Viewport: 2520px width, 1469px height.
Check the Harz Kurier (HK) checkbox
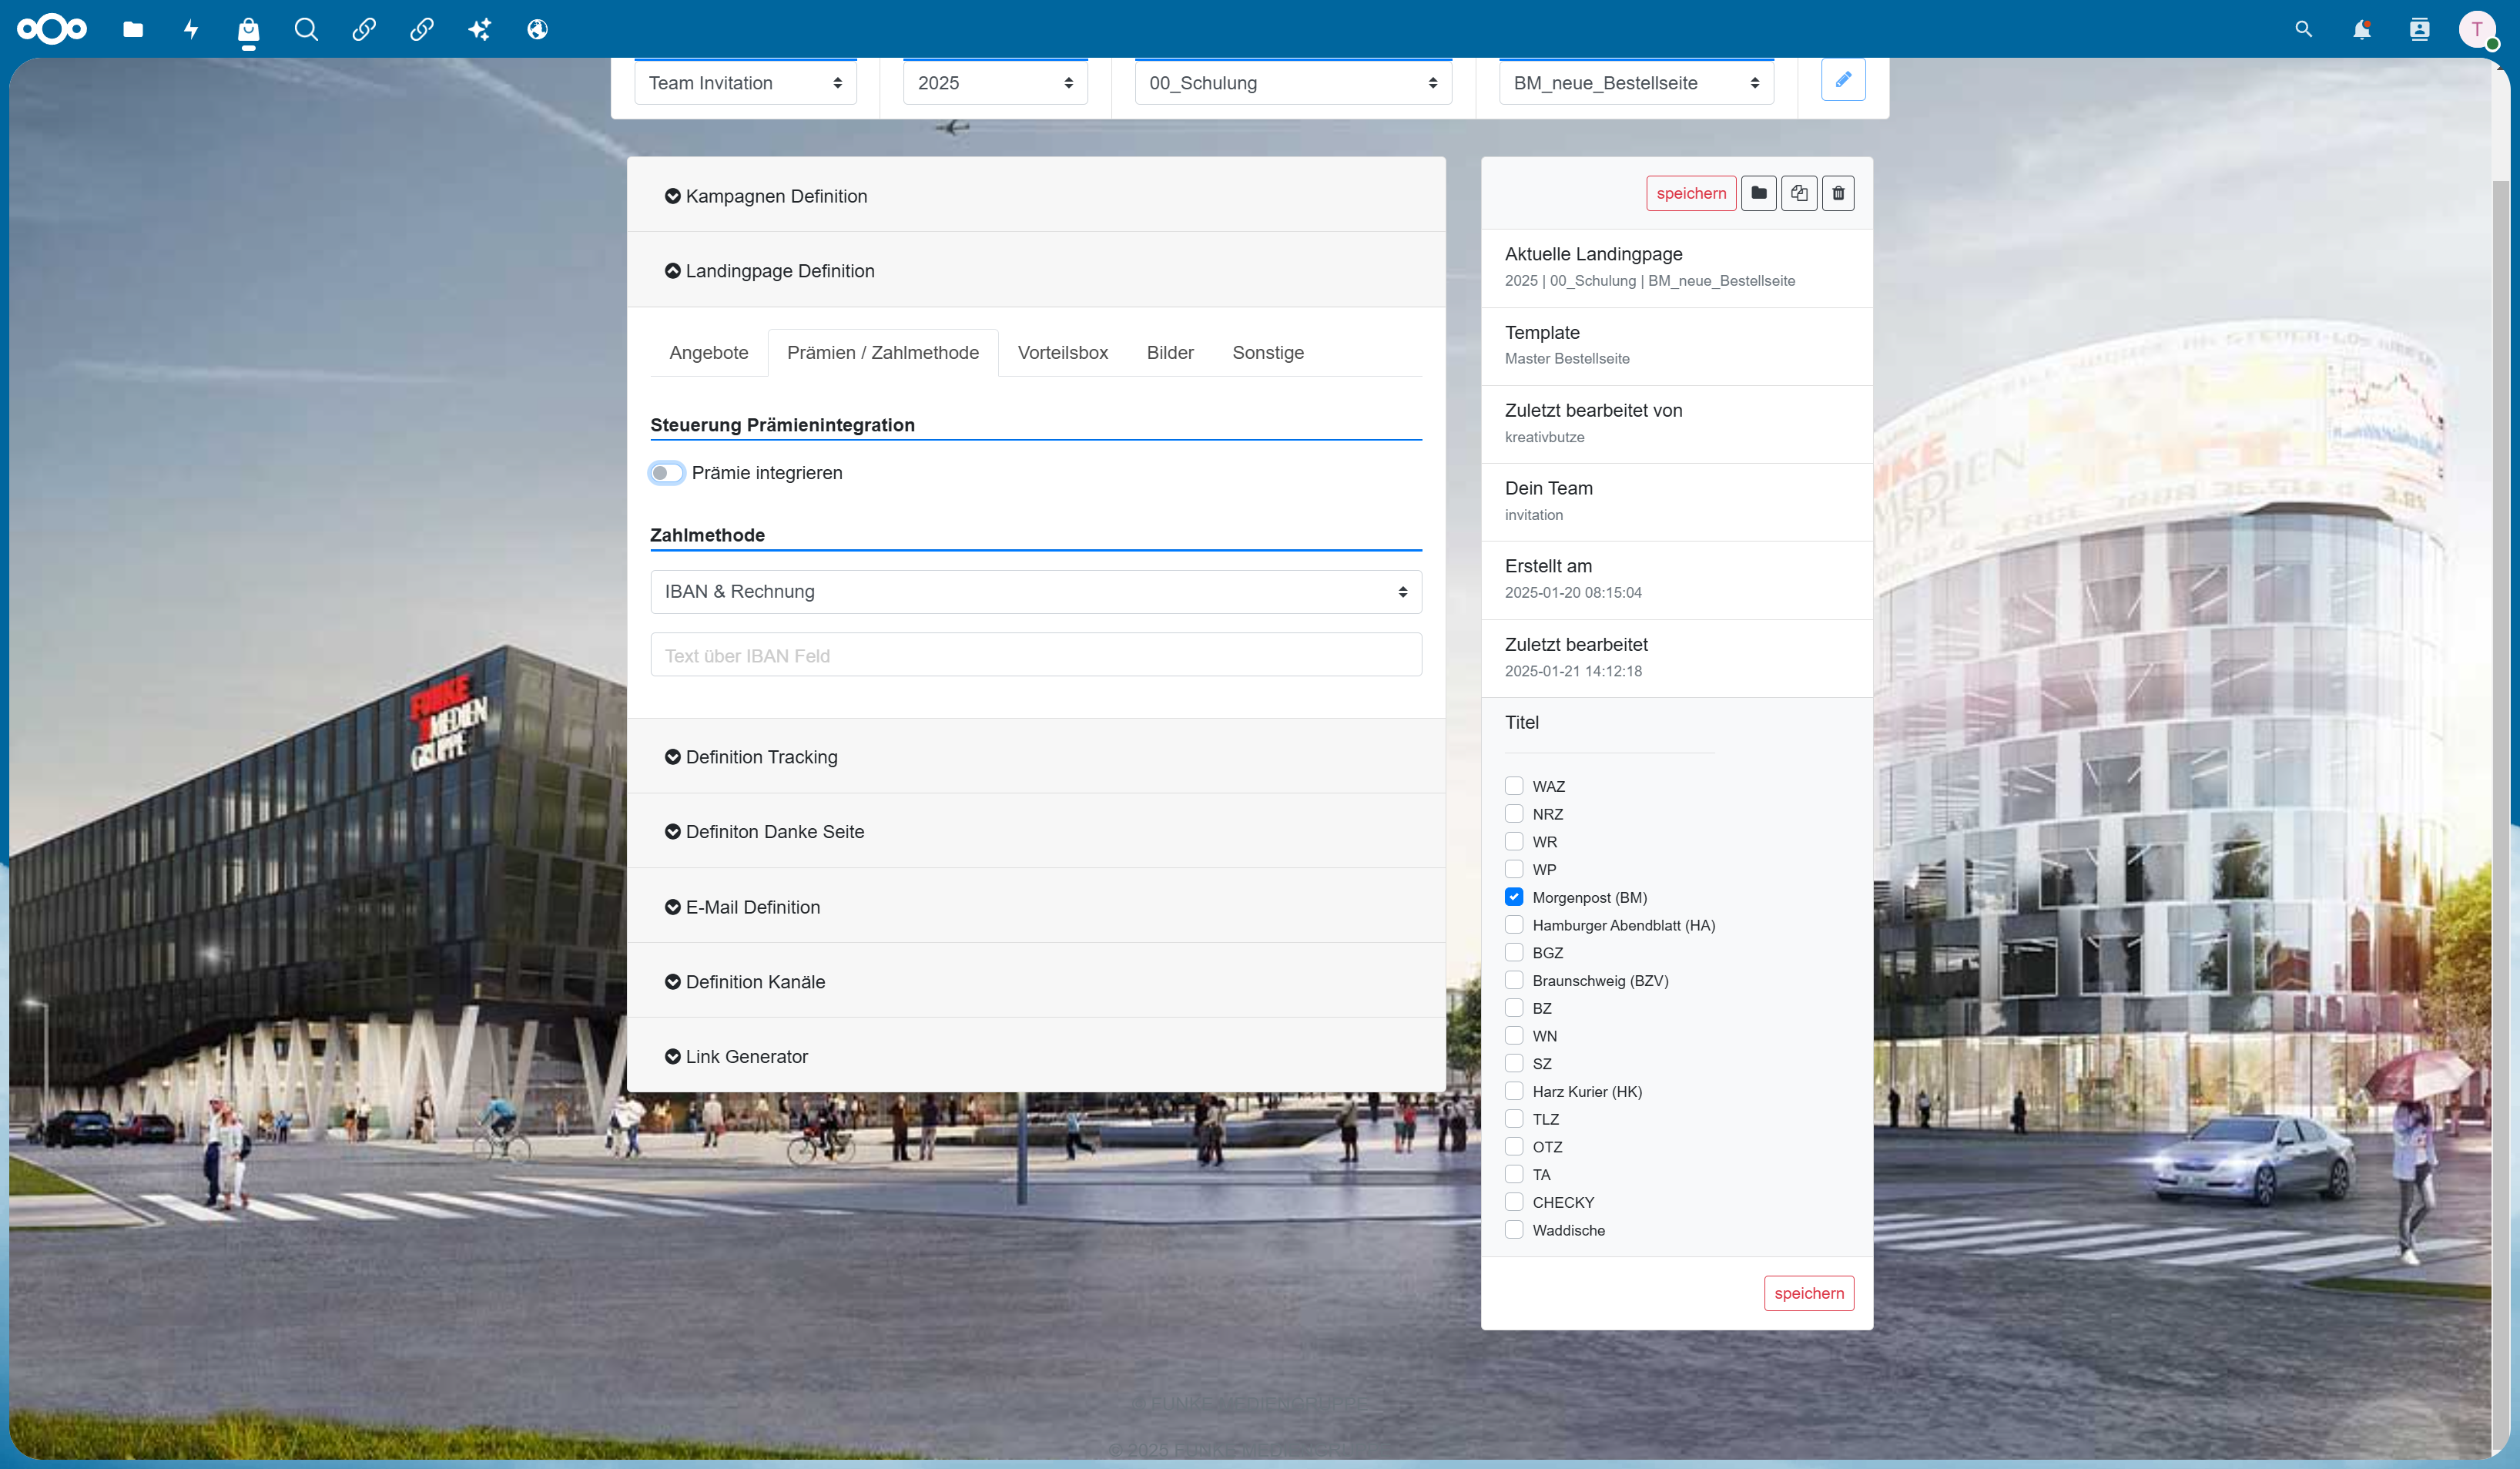click(1514, 1091)
